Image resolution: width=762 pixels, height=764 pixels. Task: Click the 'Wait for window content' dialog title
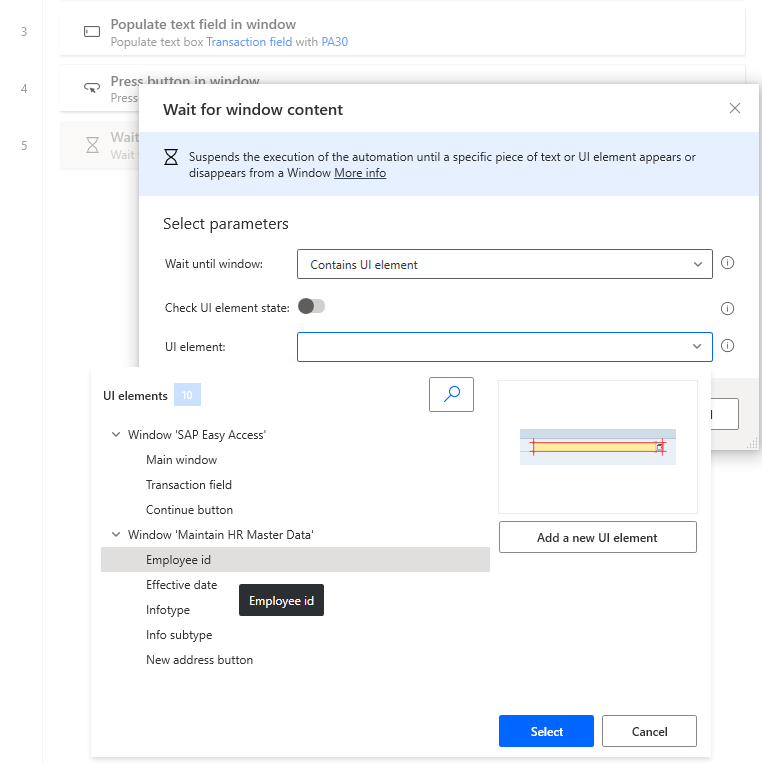click(x=253, y=110)
